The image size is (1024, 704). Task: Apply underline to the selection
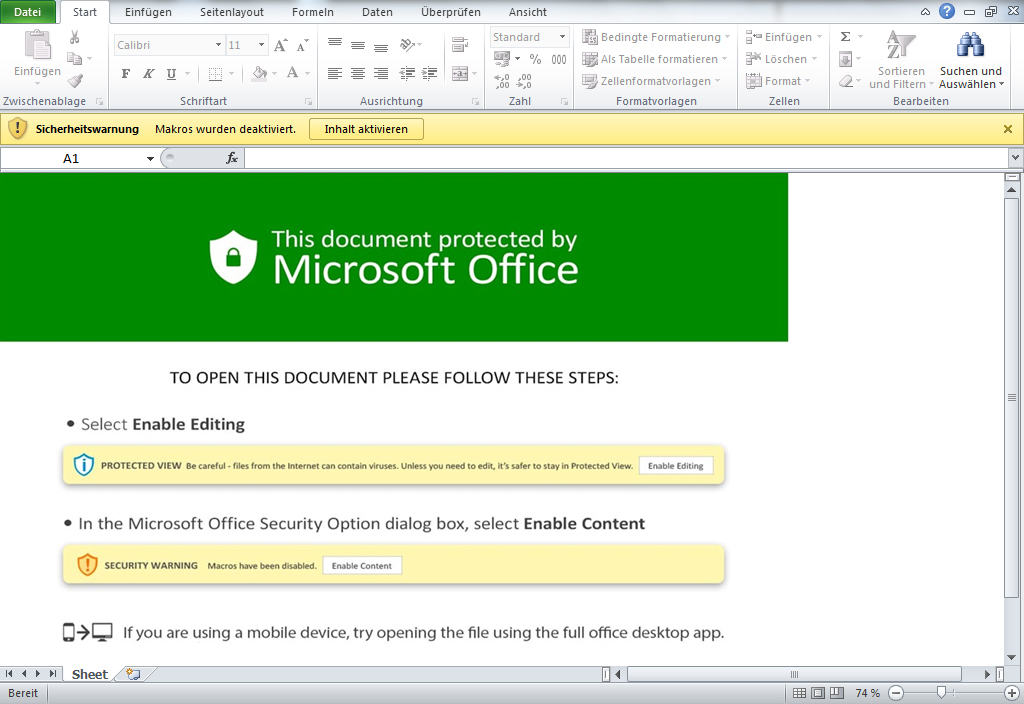pos(170,73)
